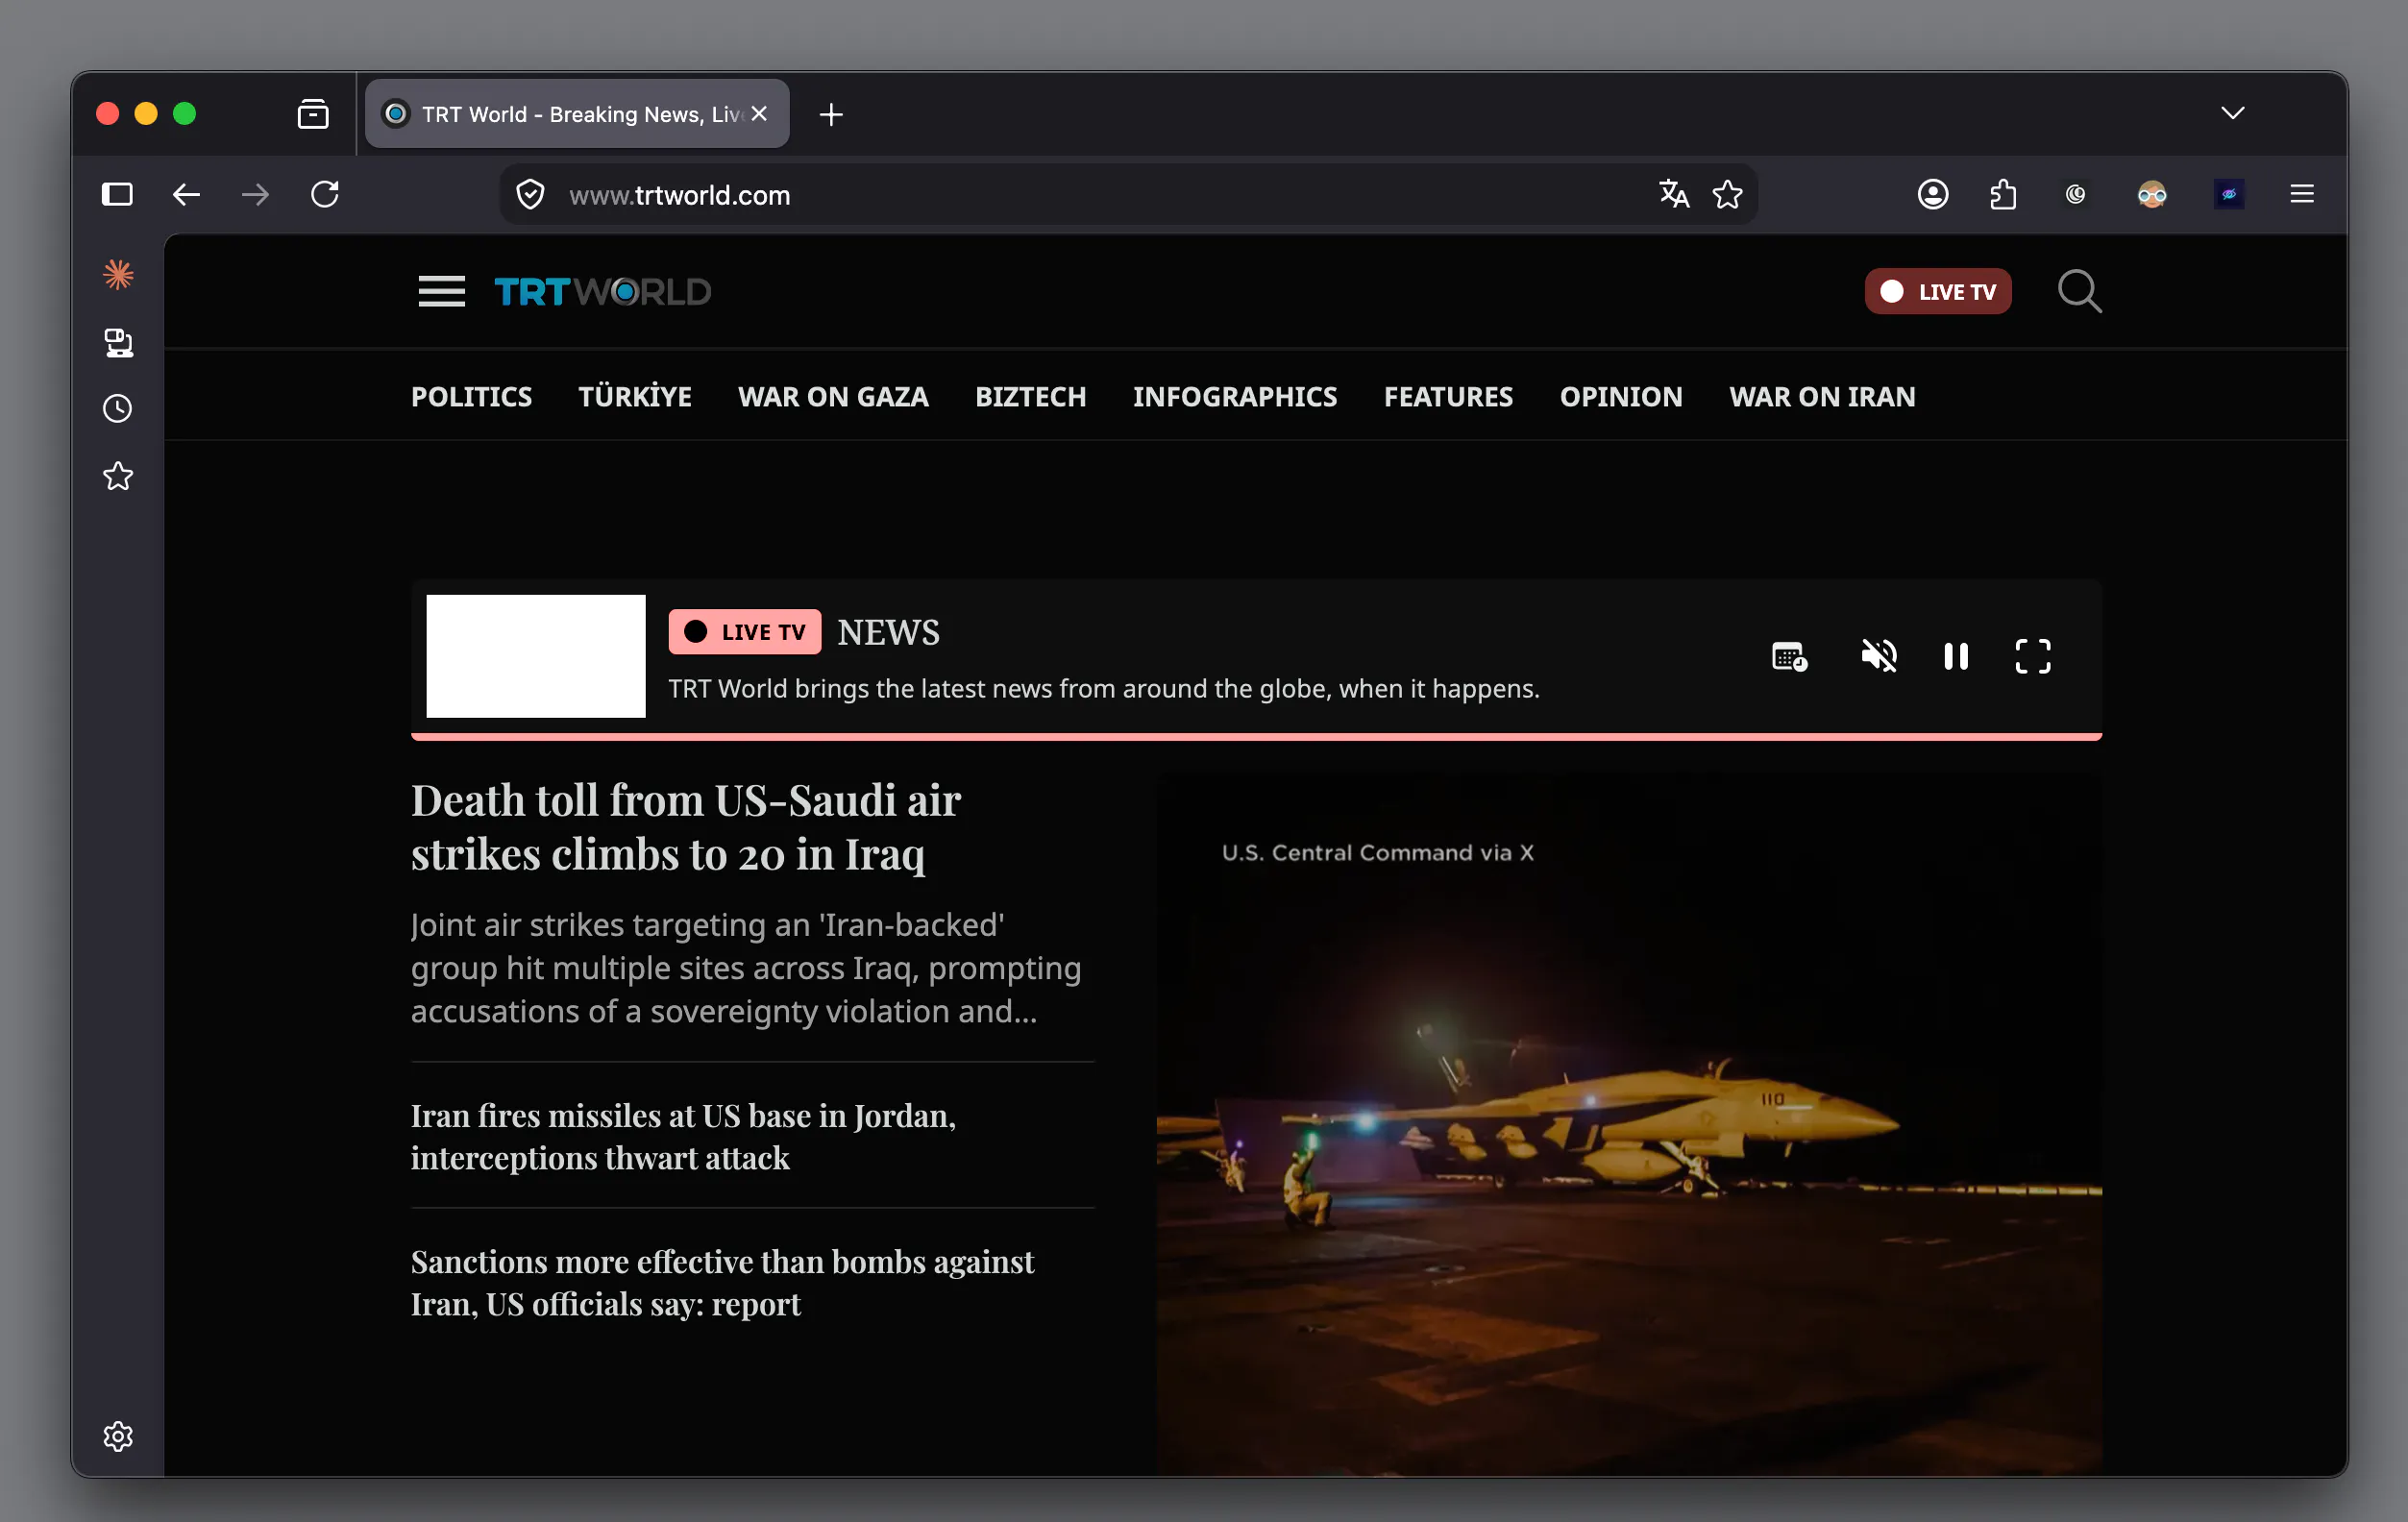Open the OPINION section
This screenshot has width=2408, height=1522.
point(1621,397)
